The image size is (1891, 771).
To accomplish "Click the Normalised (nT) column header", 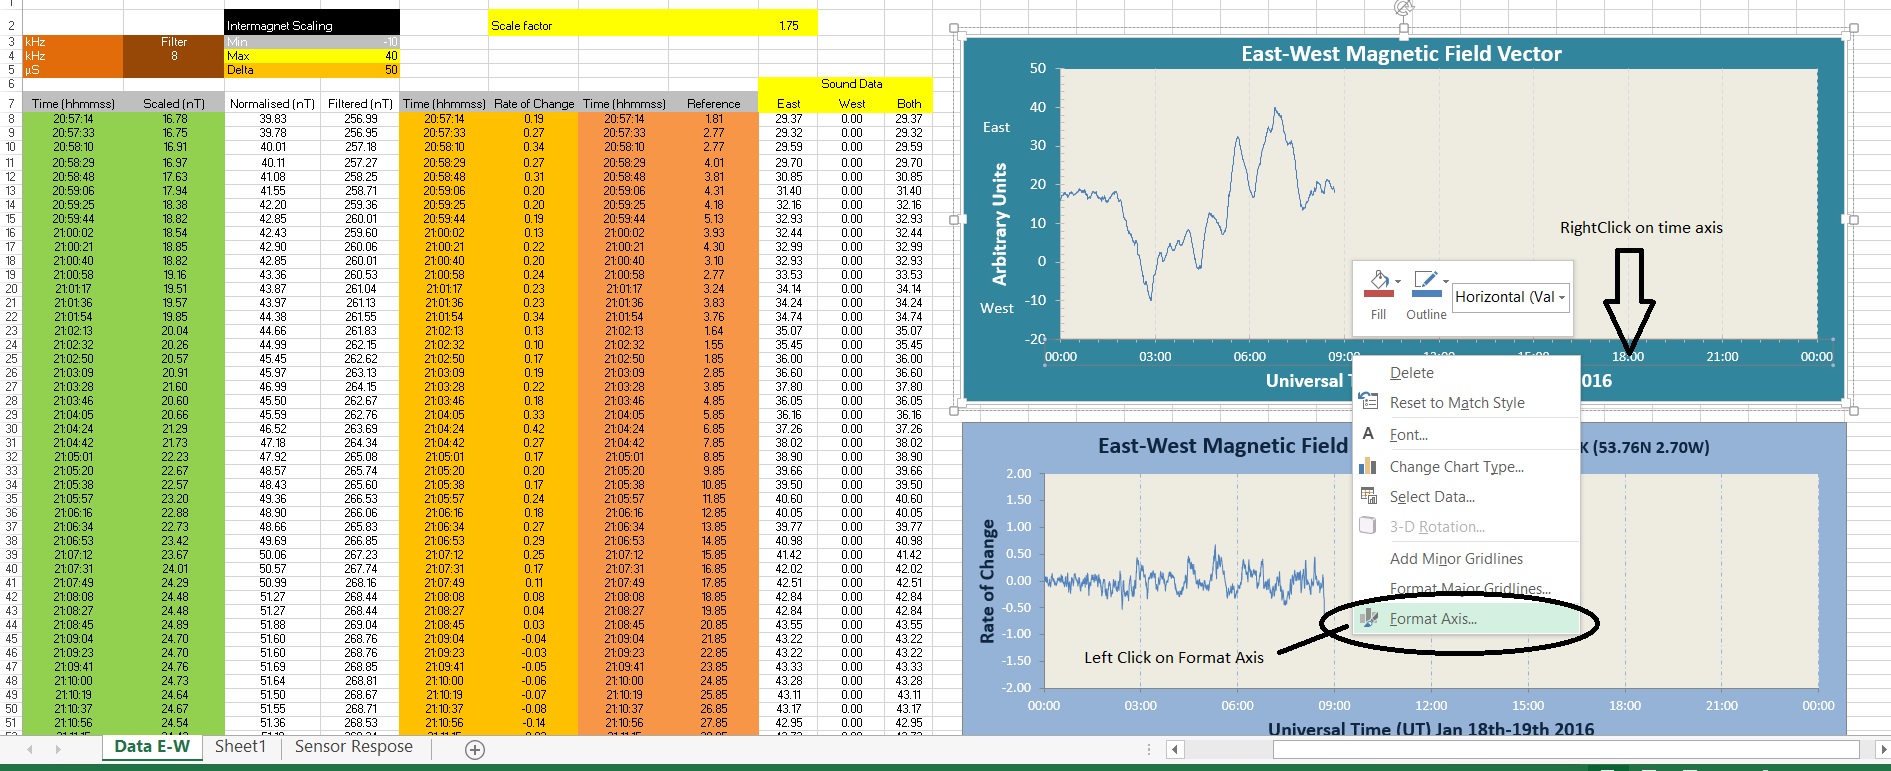I will tap(272, 104).
